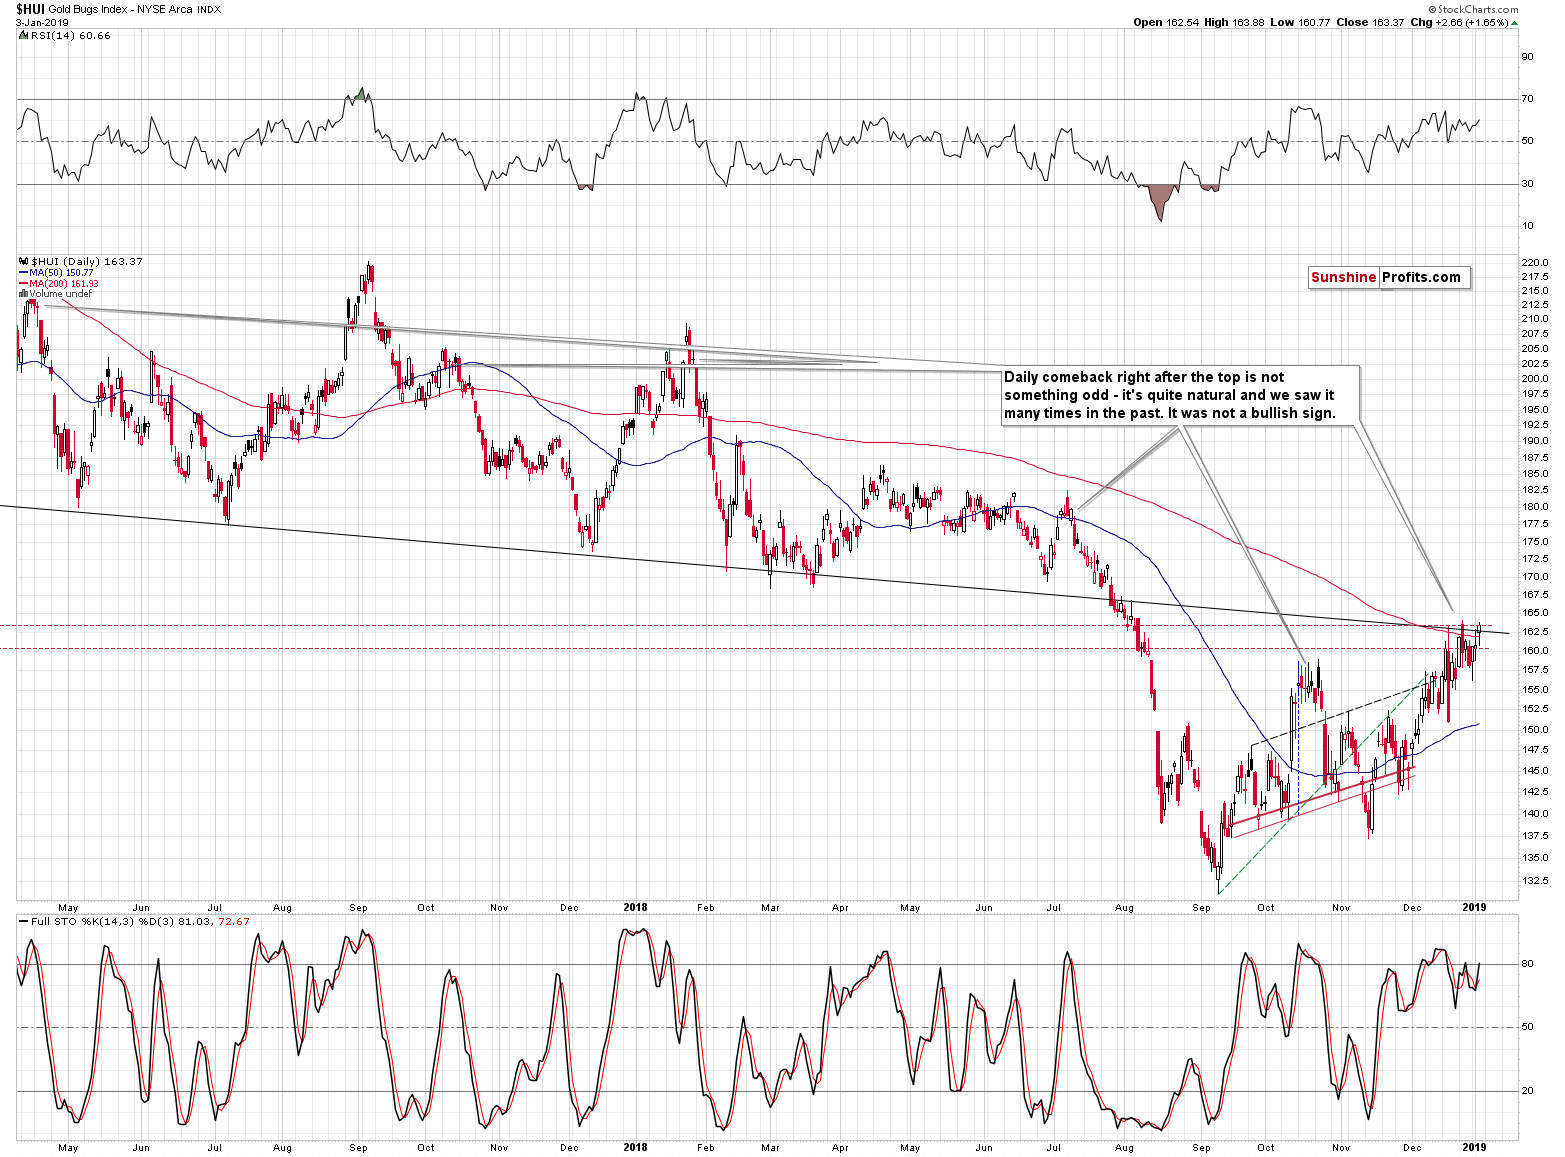Click the $HUI ticker symbol in the chart title

click(x=29, y=9)
